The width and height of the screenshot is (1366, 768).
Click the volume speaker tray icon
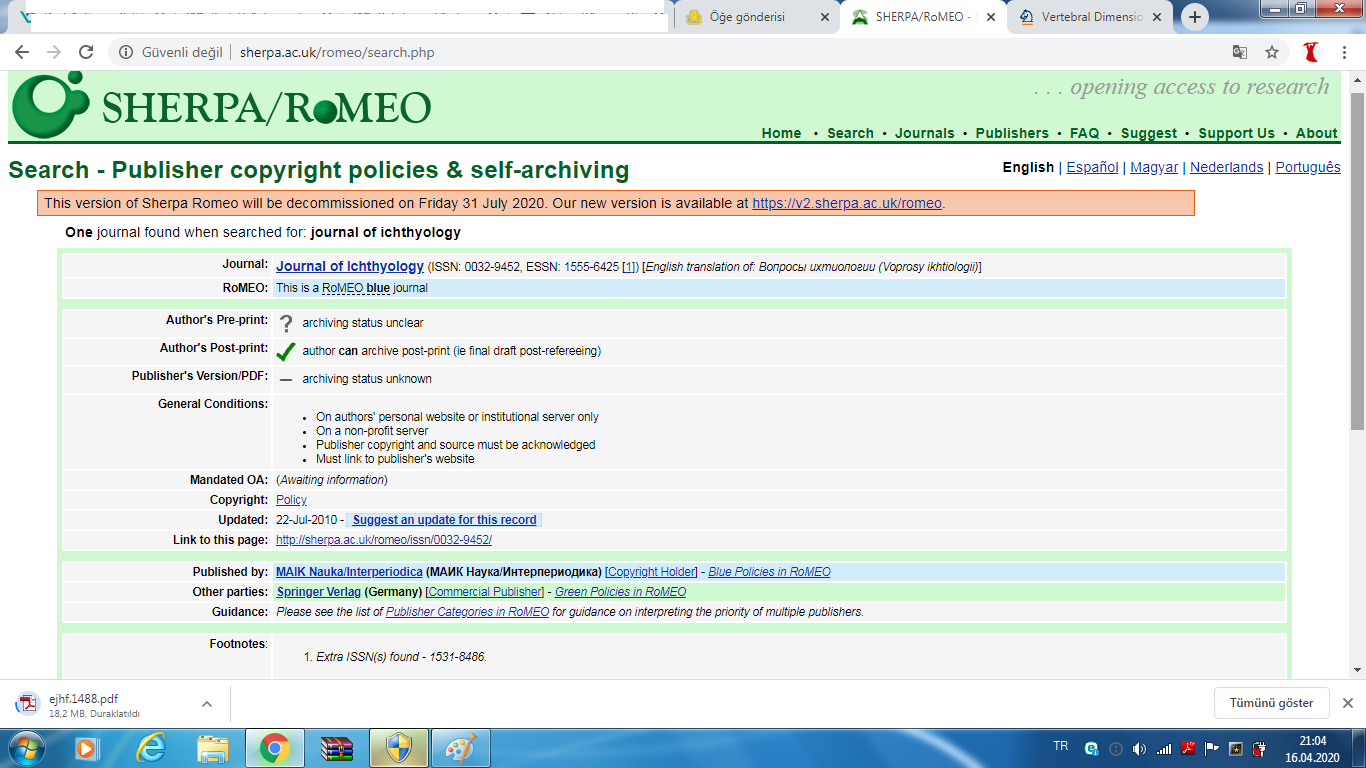point(1139,748)
